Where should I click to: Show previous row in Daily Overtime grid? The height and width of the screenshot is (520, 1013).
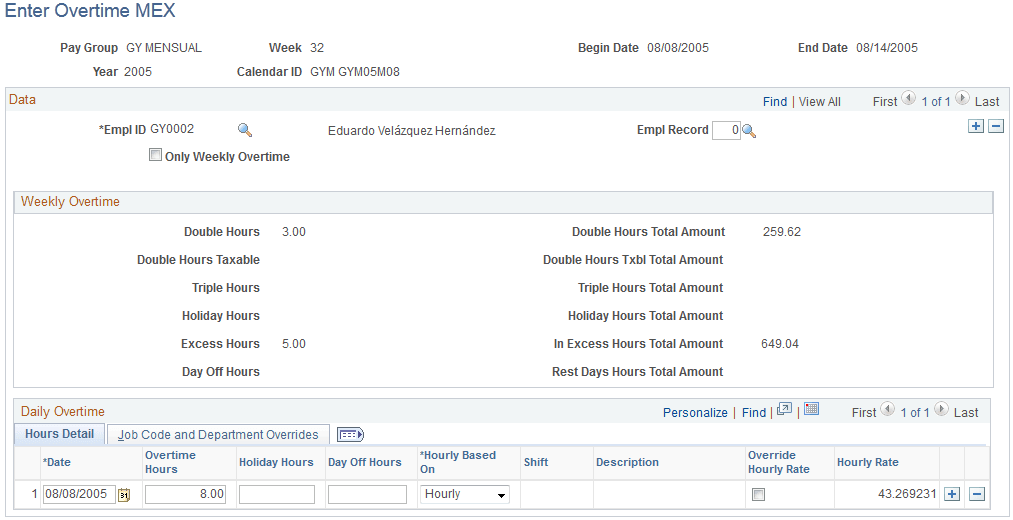click(x=888, y=410)
